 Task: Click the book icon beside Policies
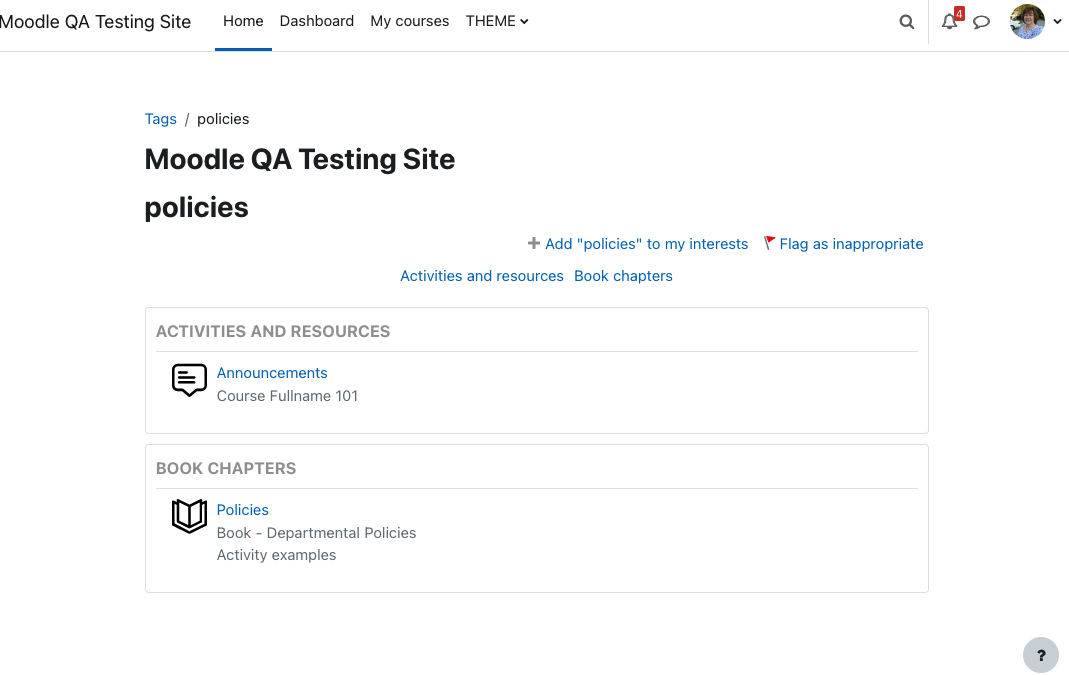coord(189,516)
